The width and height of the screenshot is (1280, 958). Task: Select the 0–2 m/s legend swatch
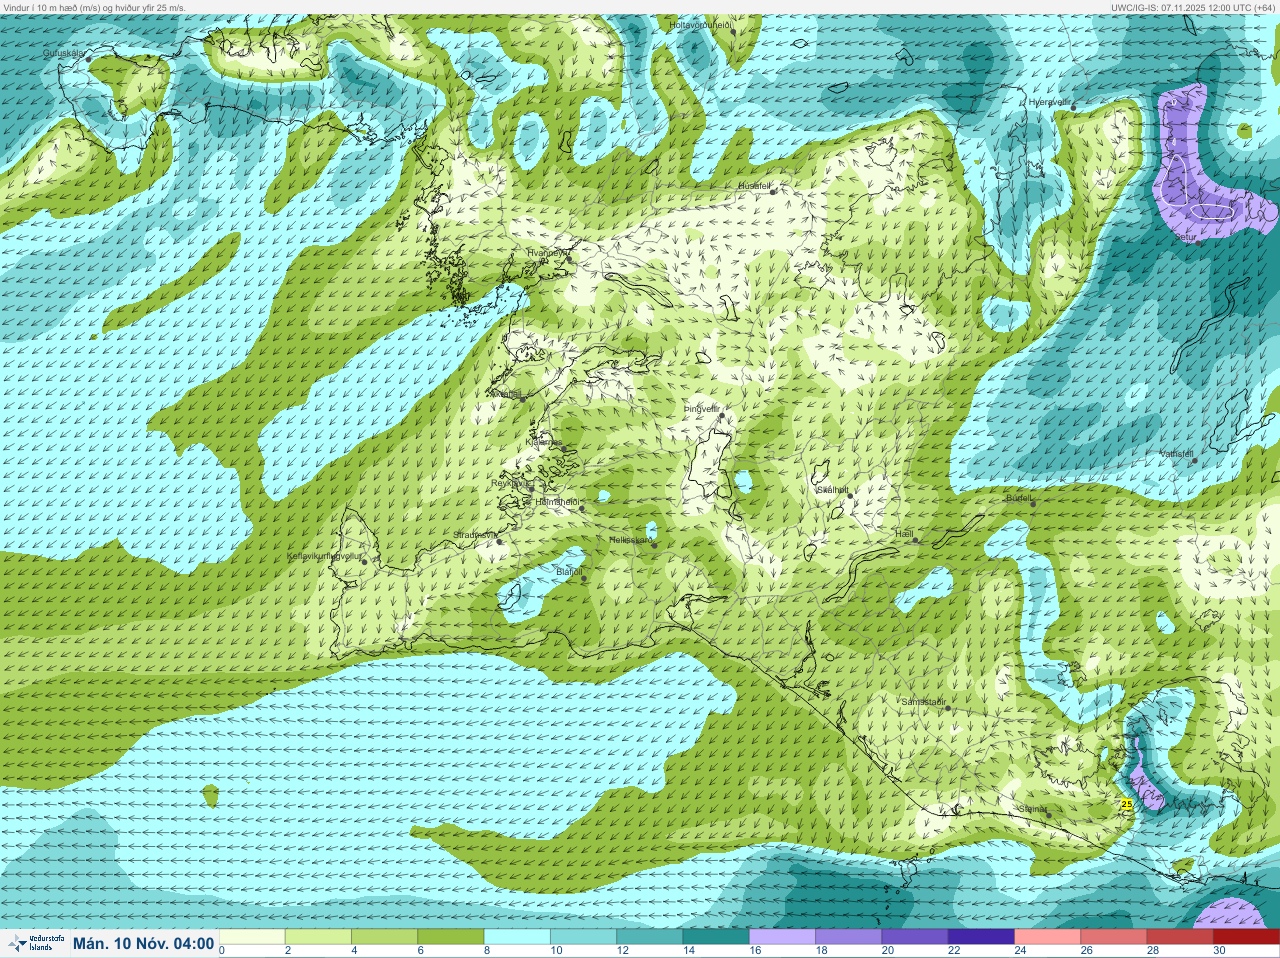pyautogui.click(x=251, y=937)
